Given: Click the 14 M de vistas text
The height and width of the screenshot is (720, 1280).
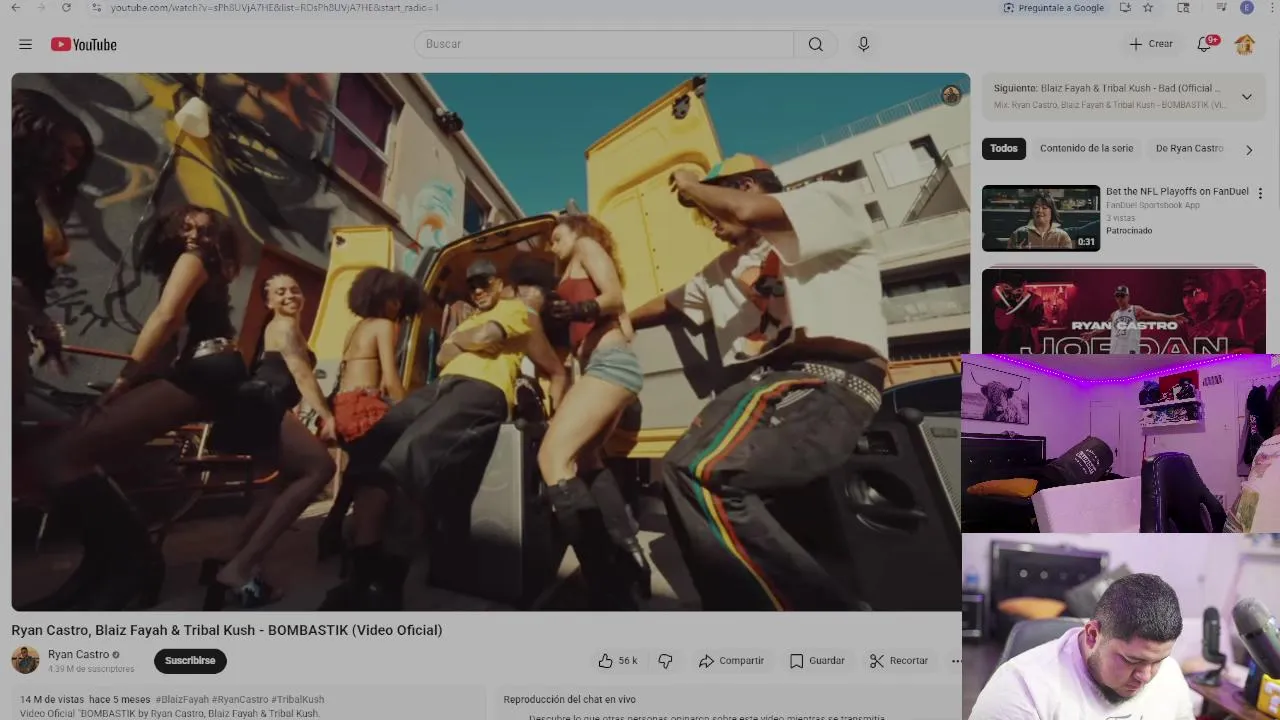Looking at the screenshot, I should coord(52,699).
